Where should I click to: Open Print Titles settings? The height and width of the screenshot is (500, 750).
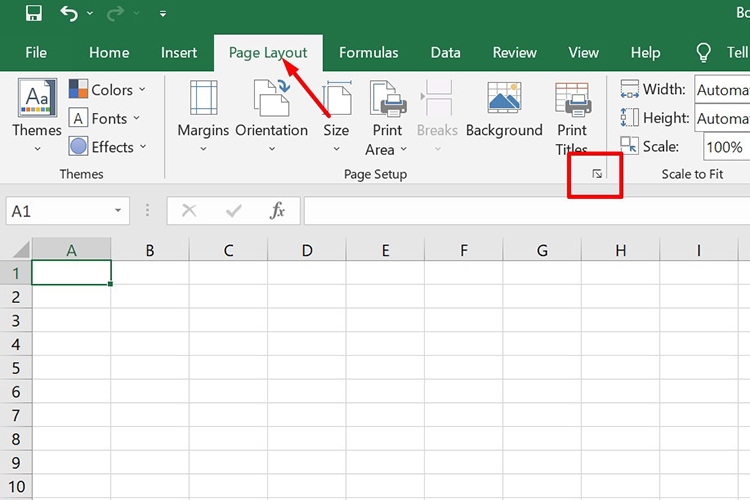click(x=572, y=110)
